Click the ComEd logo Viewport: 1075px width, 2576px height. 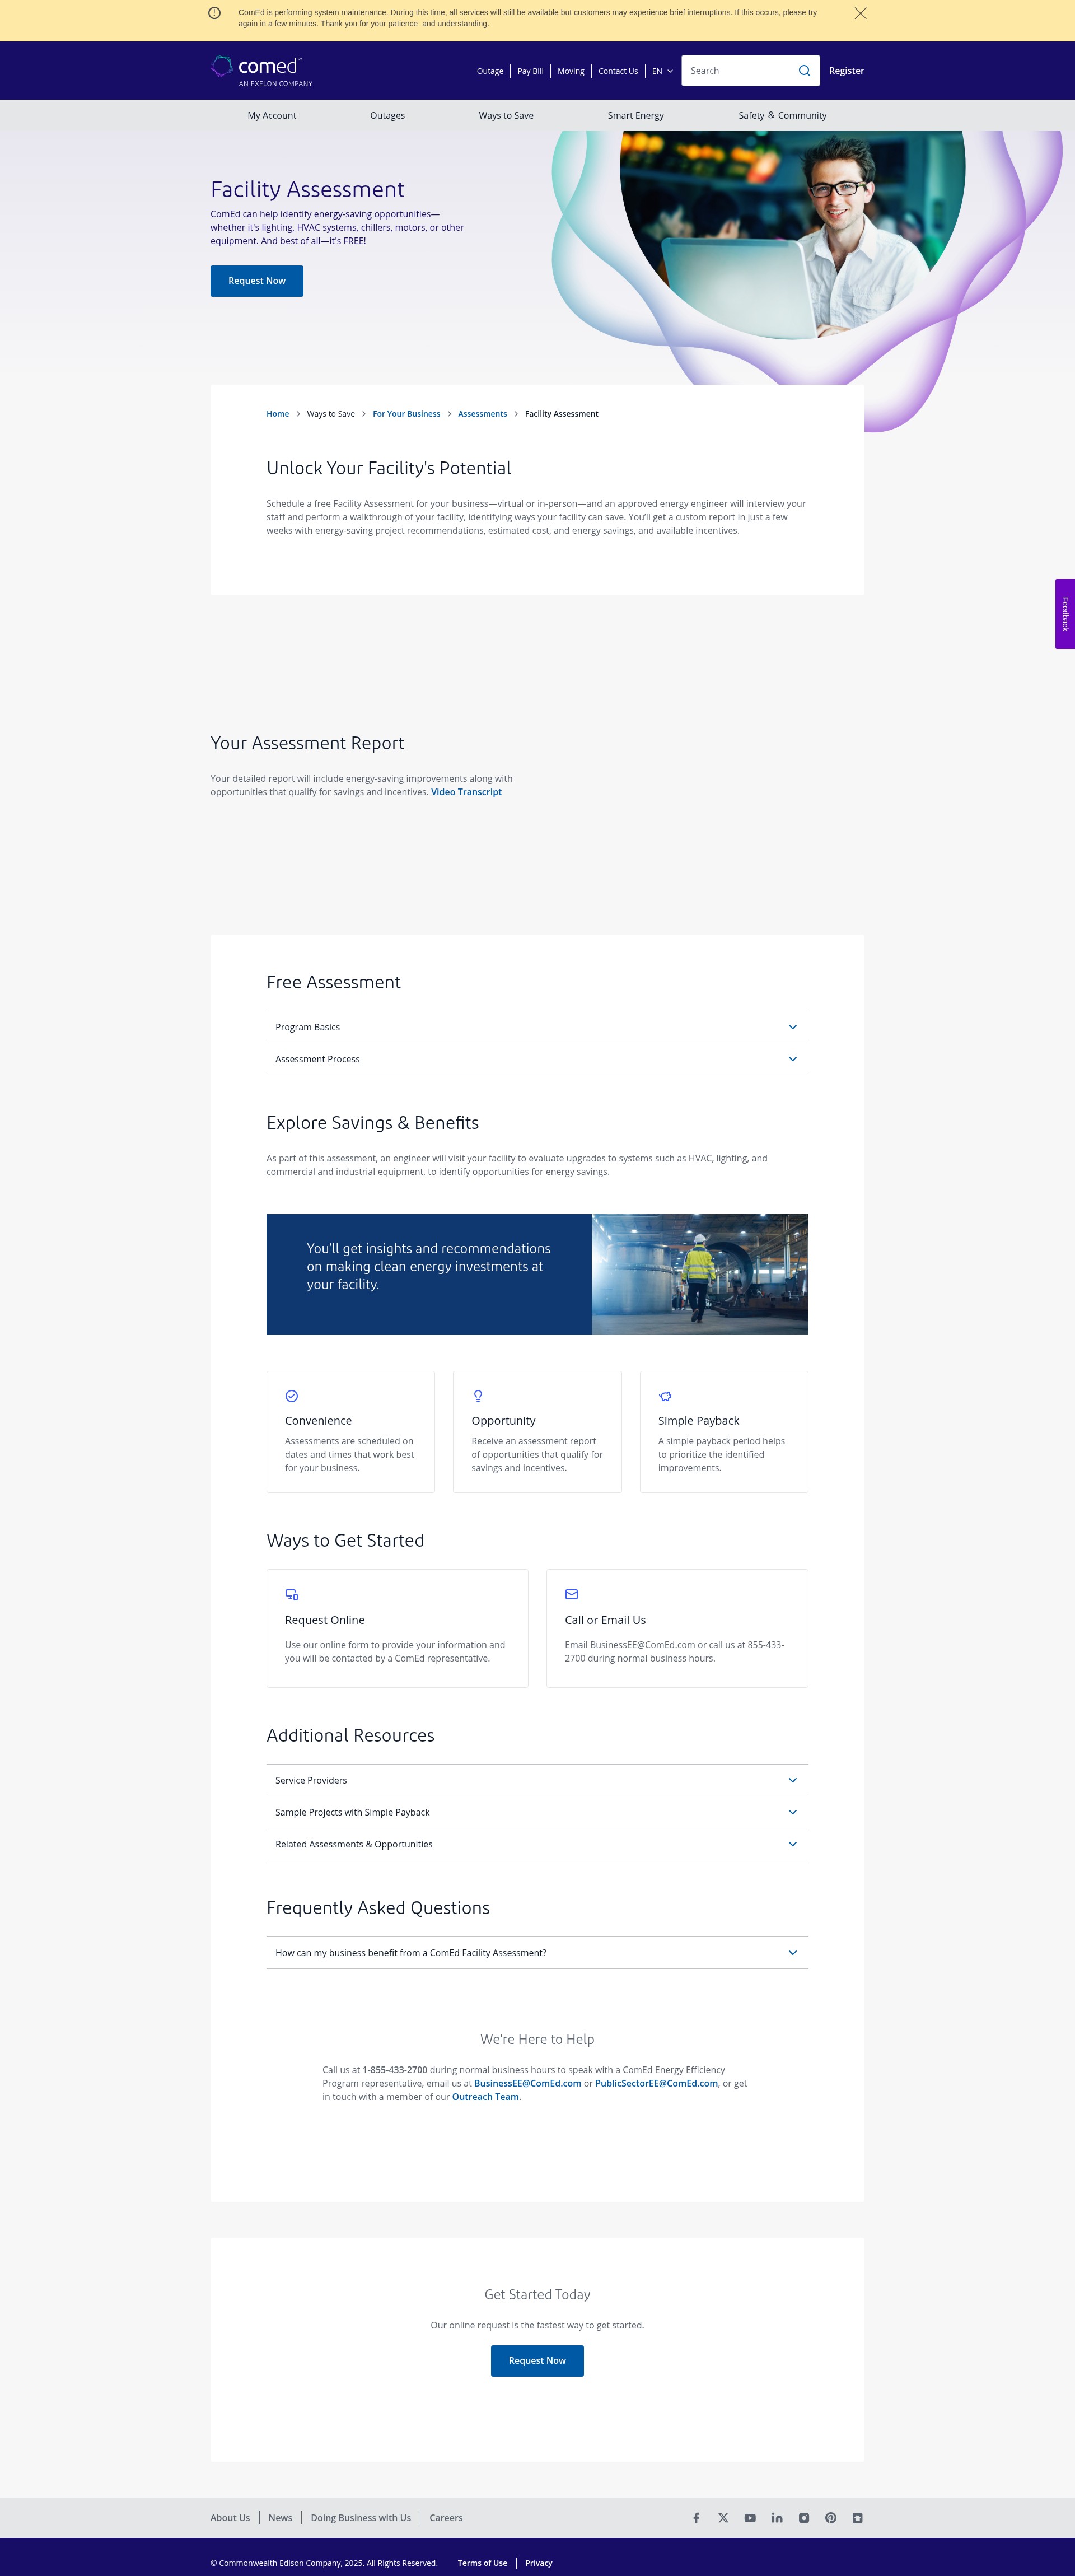262,70
